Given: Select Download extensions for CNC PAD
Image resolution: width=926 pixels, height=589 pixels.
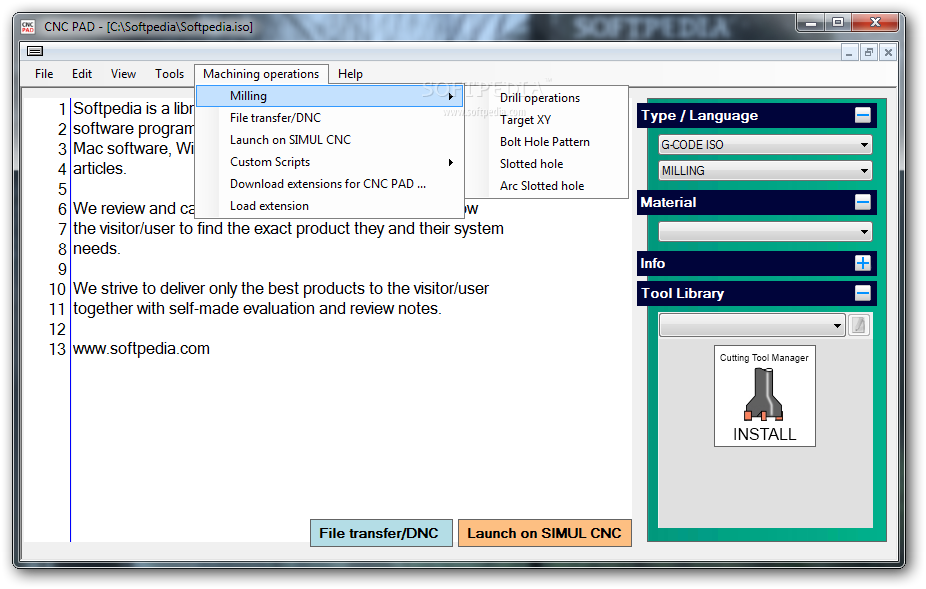Looking at the screenshot, I should point(330,184).
